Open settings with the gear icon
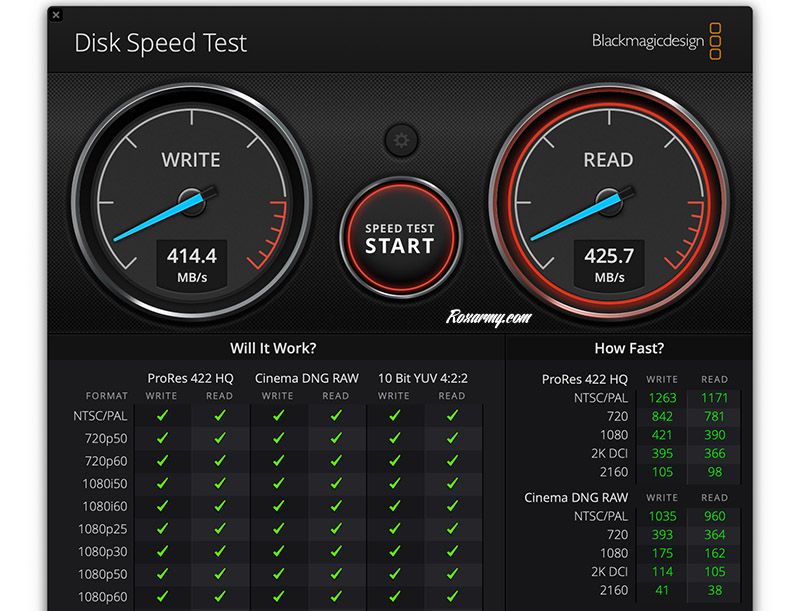 [401, 140]
